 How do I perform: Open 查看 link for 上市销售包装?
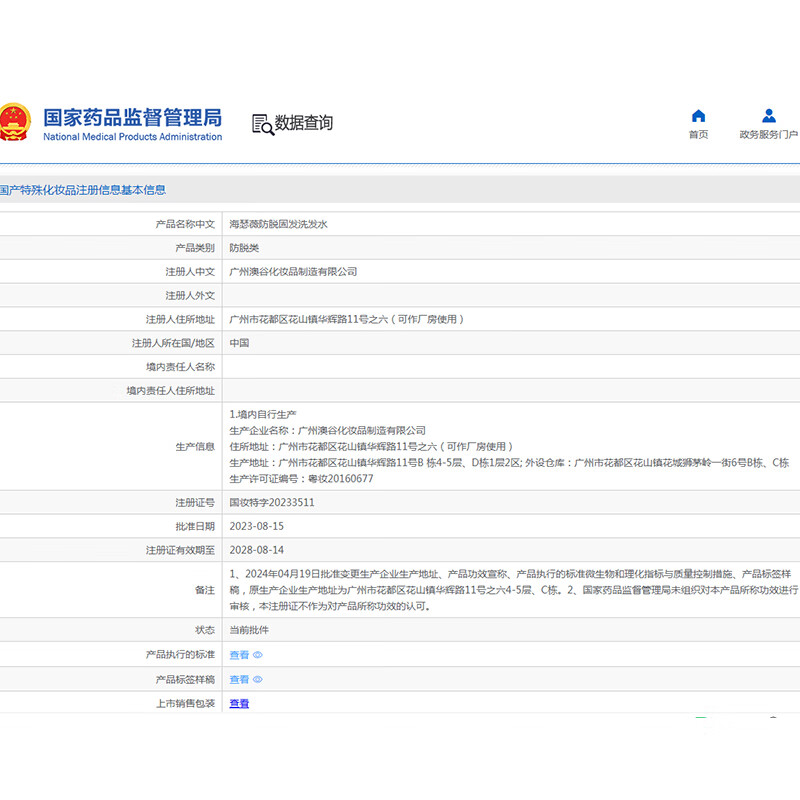[x=239, y=703]
